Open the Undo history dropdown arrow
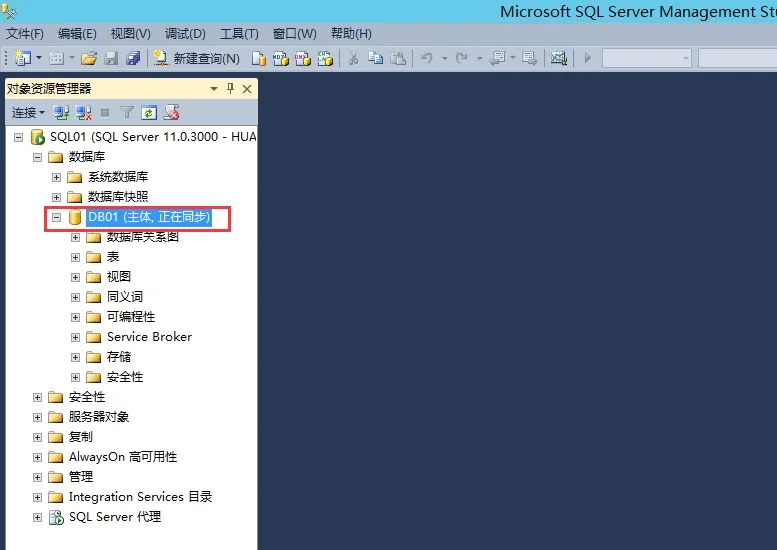 [444, 58]
